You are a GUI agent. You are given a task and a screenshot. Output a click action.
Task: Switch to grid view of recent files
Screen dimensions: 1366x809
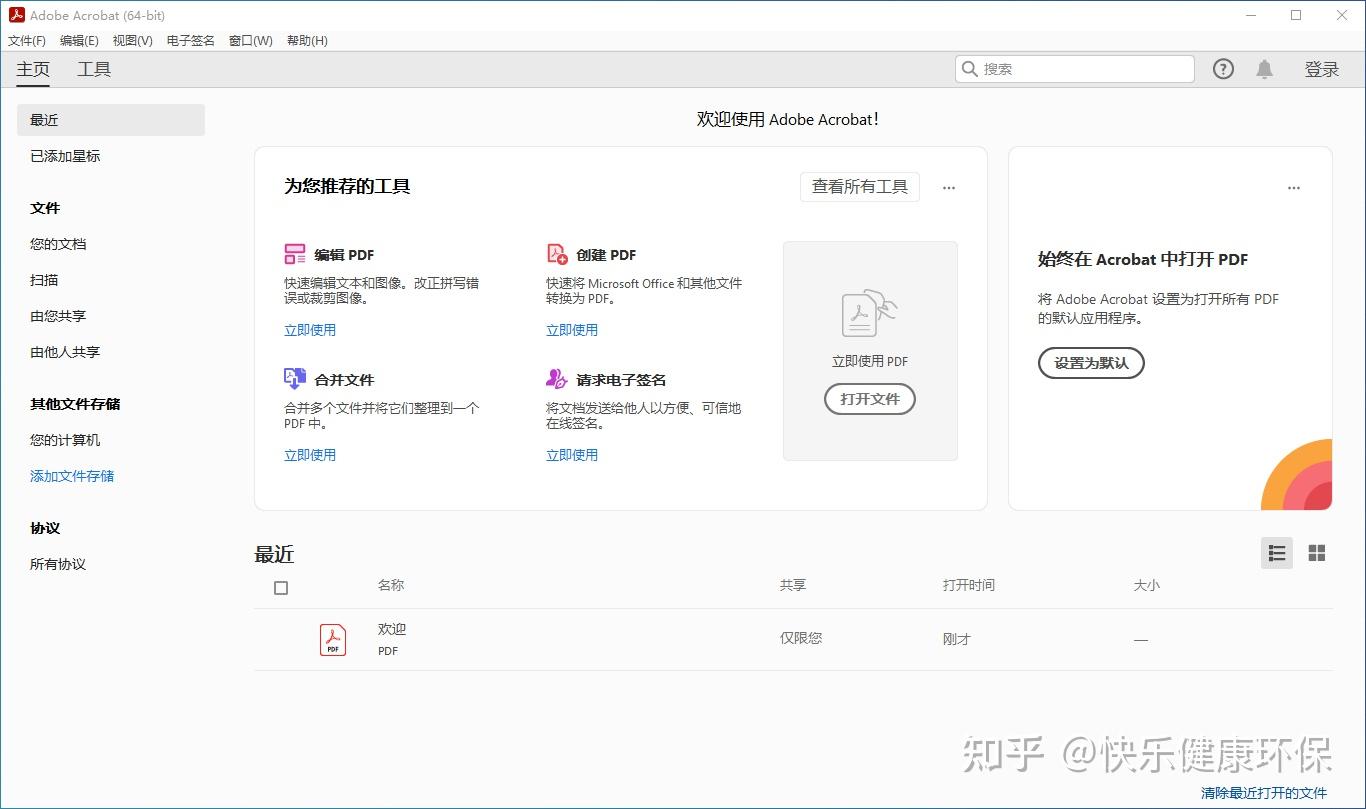(x=1316, y=552)
